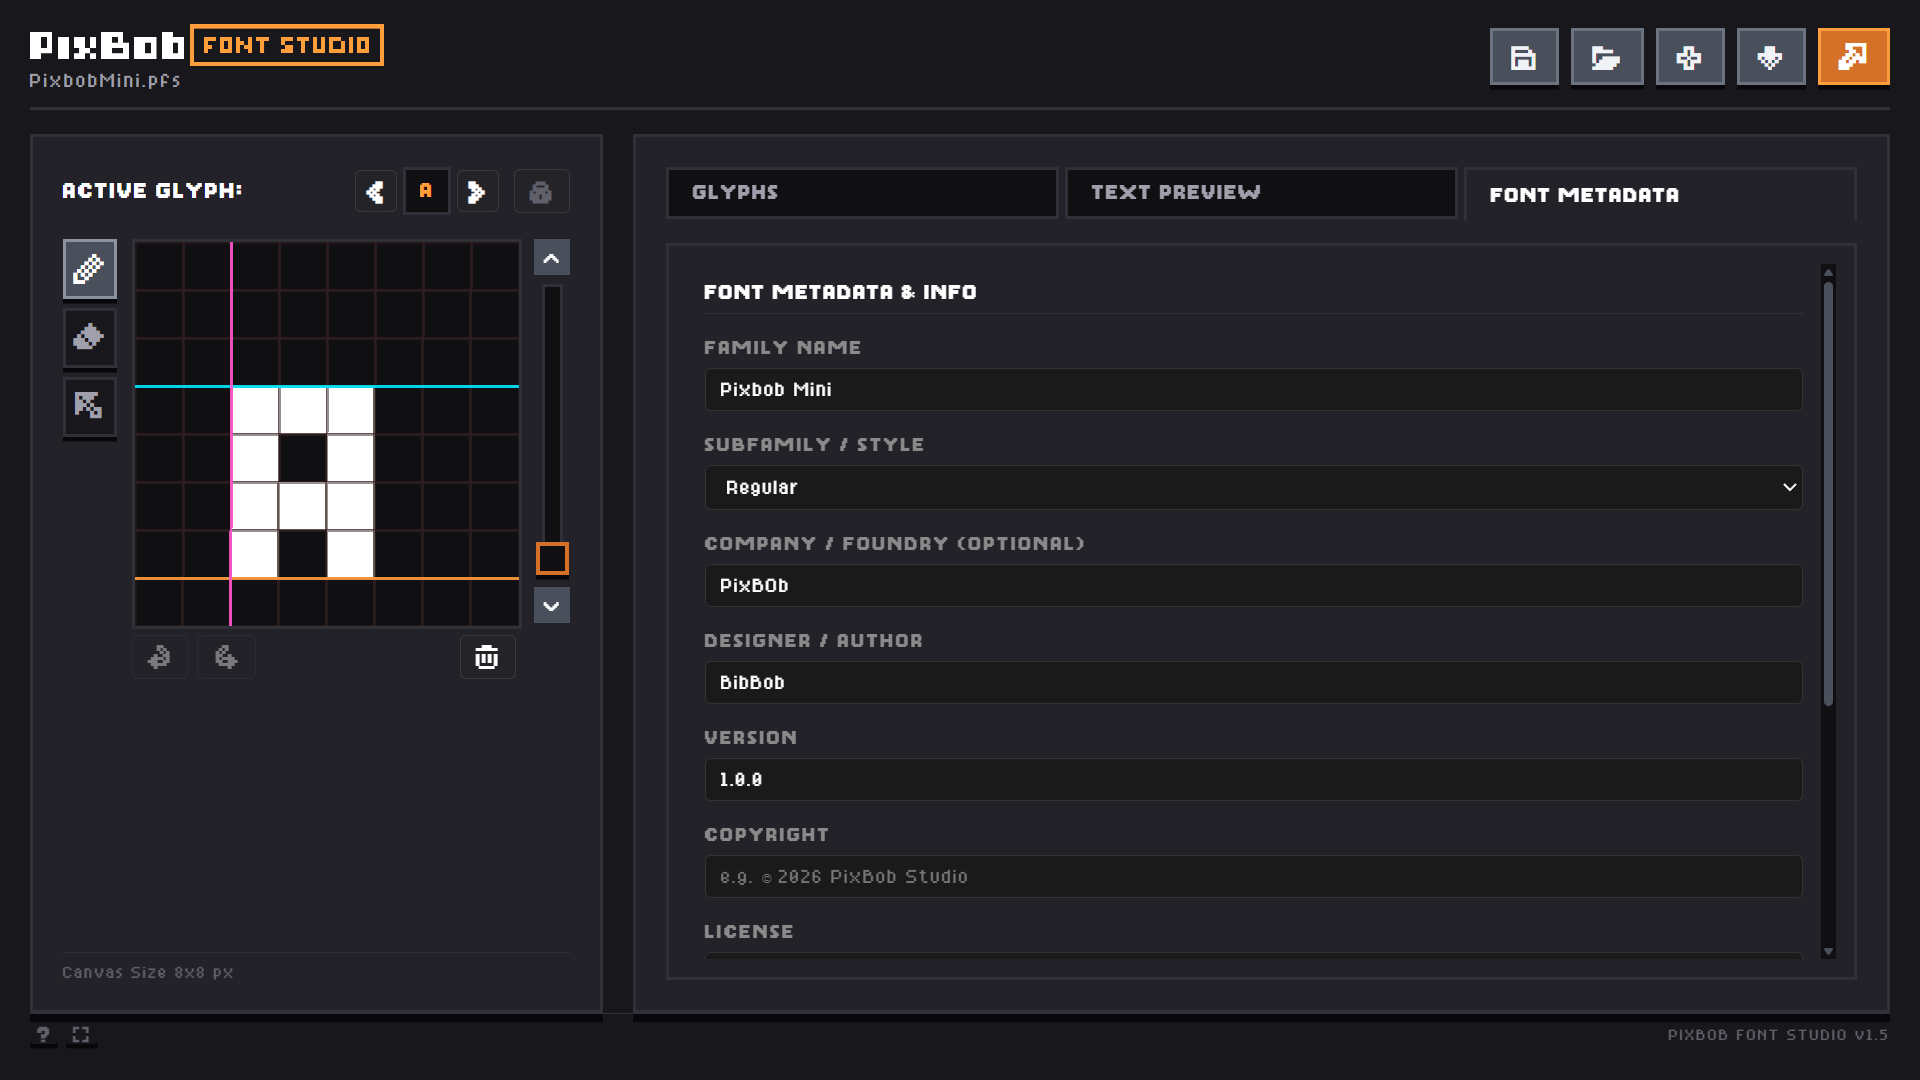Click the up arrow above the canvas slider
The width and height of the screenshot is (1920, 1080).
click(552, 258)
